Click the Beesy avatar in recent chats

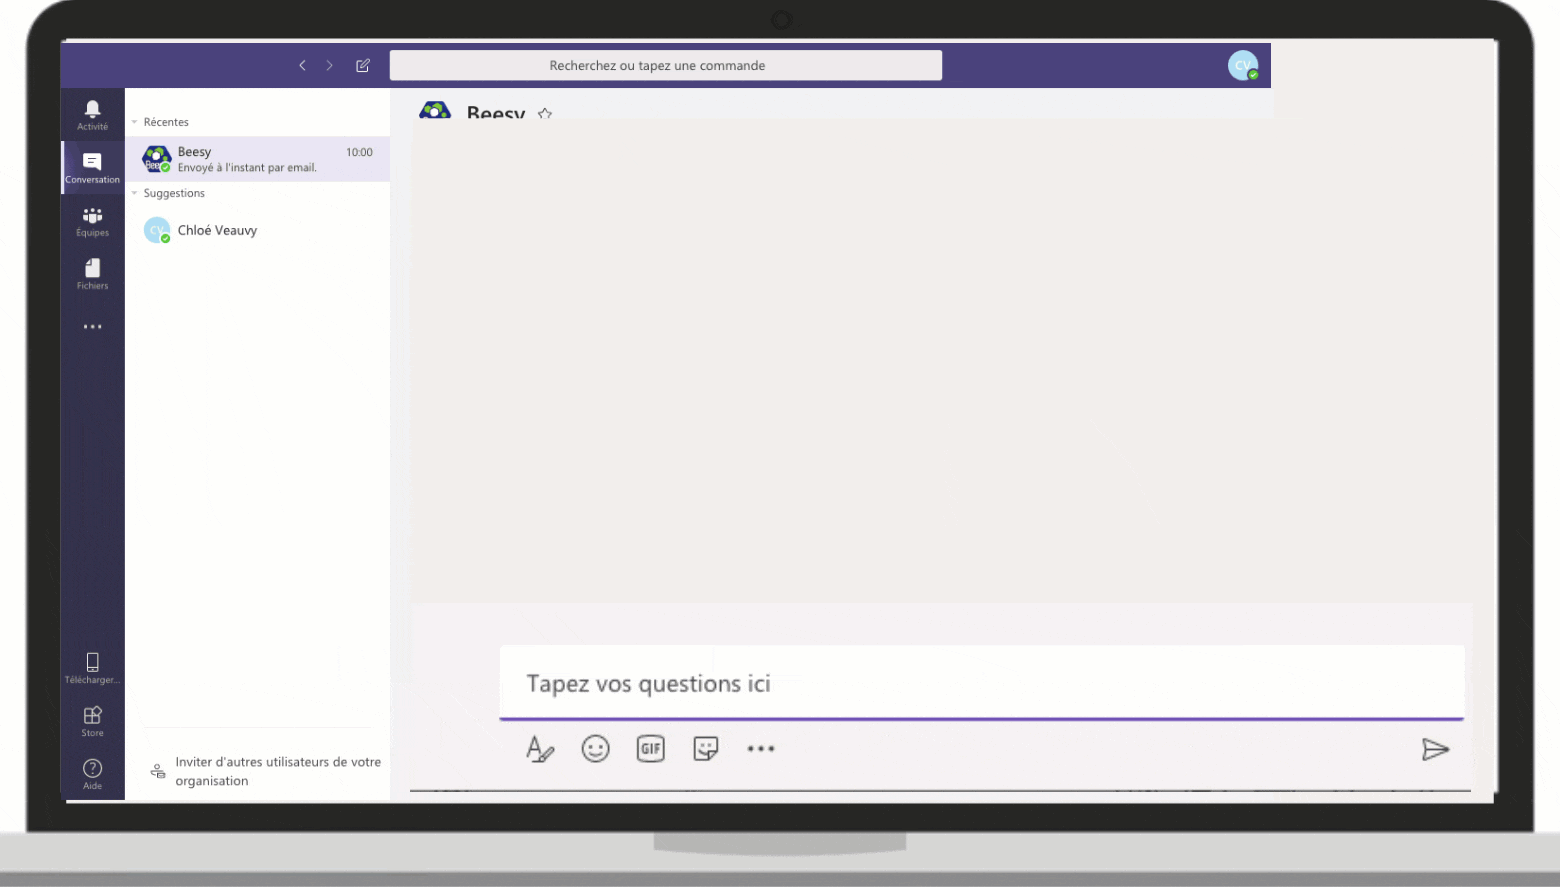click(x=157, y=159)
